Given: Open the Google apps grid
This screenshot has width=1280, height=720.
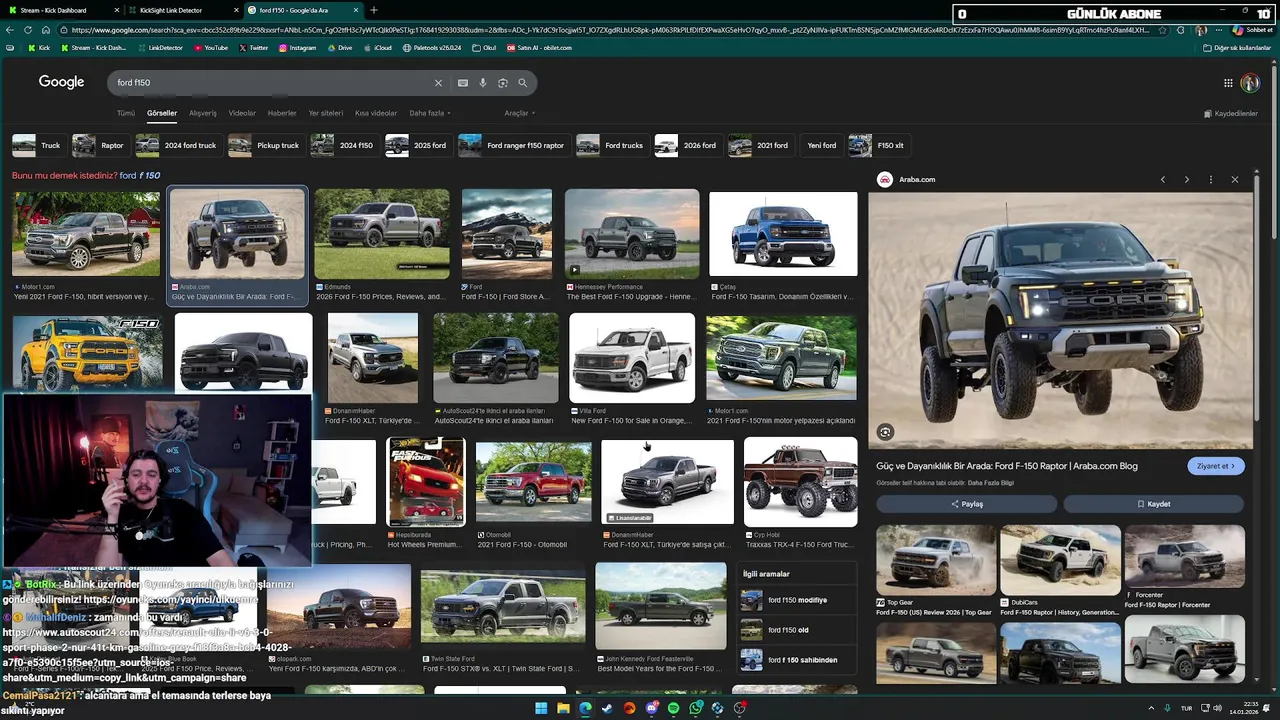Looking at the screenshot, I should [1228, 83].
